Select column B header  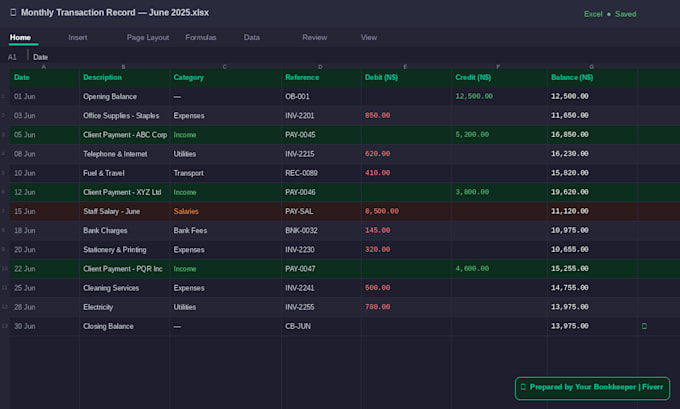(x=124, y=66)
